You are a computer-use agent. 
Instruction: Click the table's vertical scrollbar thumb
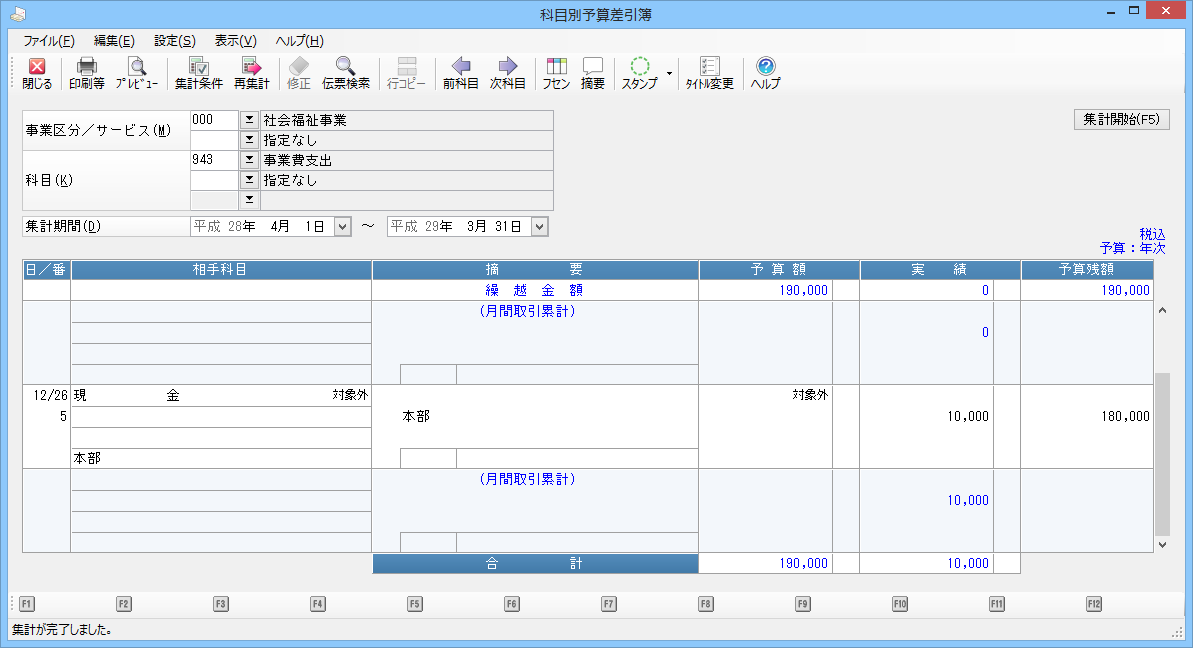(1161, 453)
